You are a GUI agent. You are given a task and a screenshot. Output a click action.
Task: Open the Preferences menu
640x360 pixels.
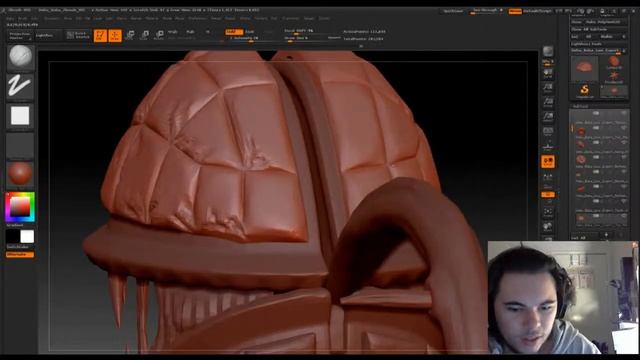pos(198,18)
